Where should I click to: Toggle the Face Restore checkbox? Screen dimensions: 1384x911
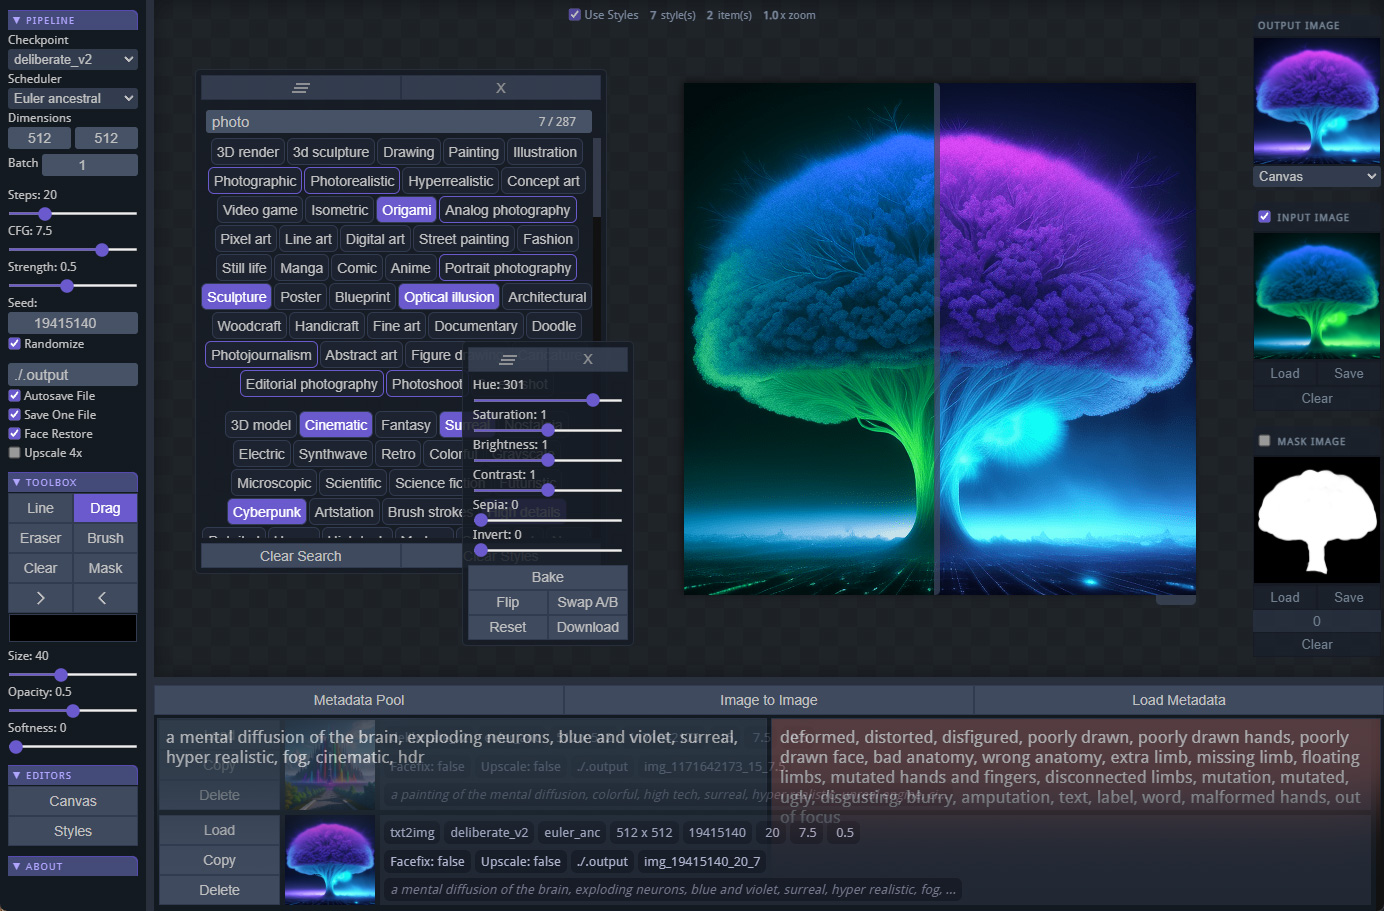pos(15,434)
